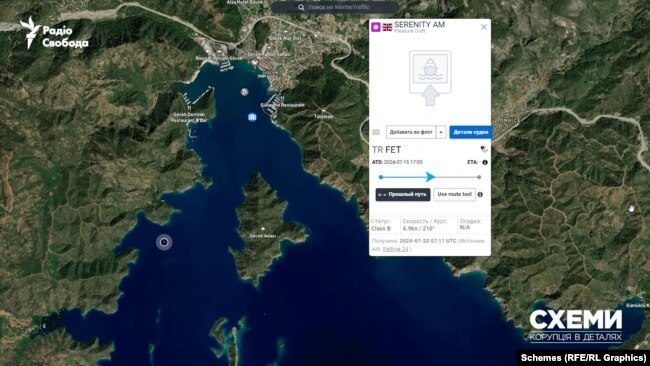Click the magnifier icon in search bar
The image size is (650, 366).
[301, 7]
